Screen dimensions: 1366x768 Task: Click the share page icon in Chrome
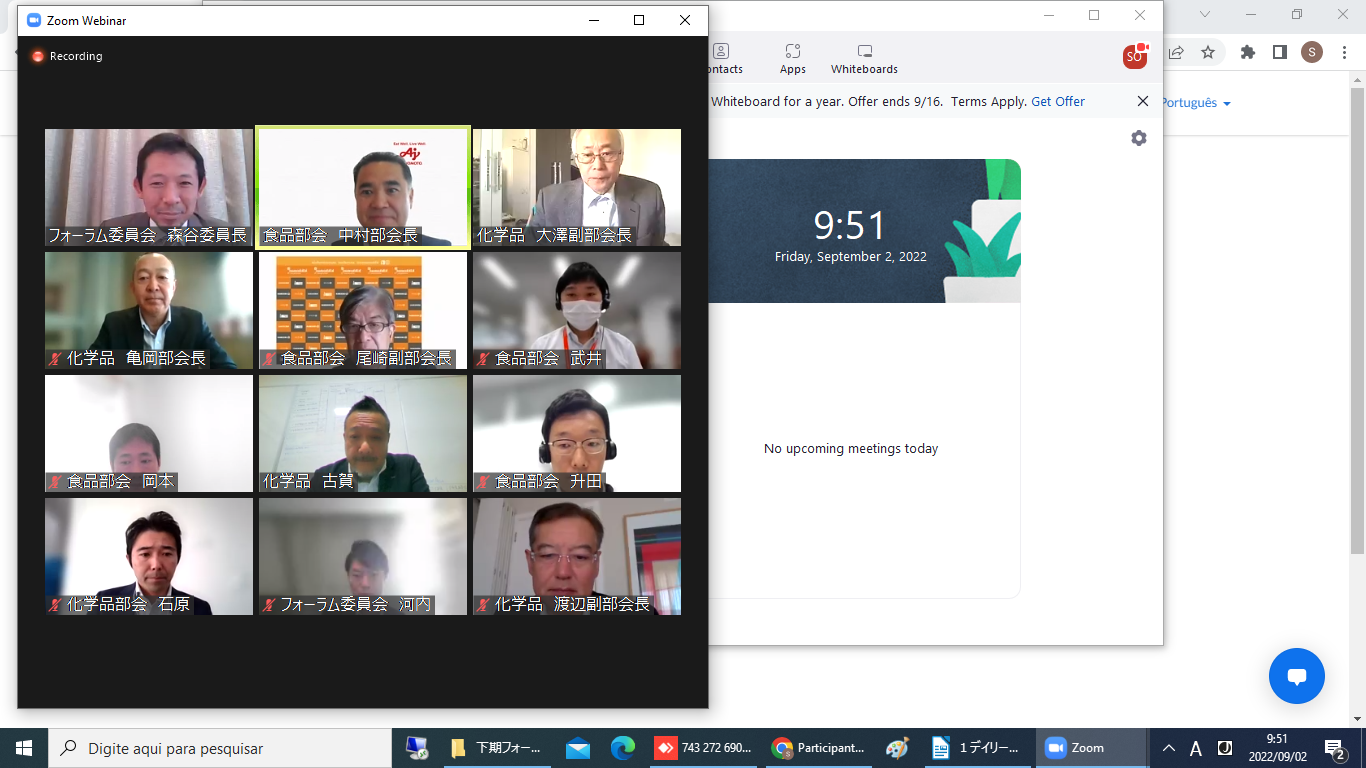(x=1177, y=52)
